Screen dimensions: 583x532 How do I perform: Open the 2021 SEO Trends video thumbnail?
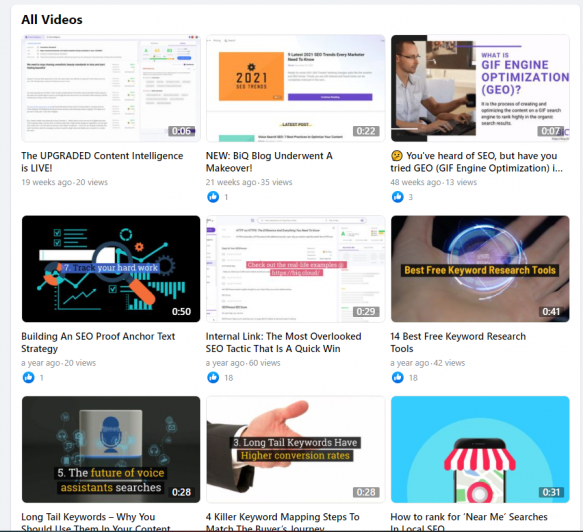pyautogui.click(x=296, y=88)
